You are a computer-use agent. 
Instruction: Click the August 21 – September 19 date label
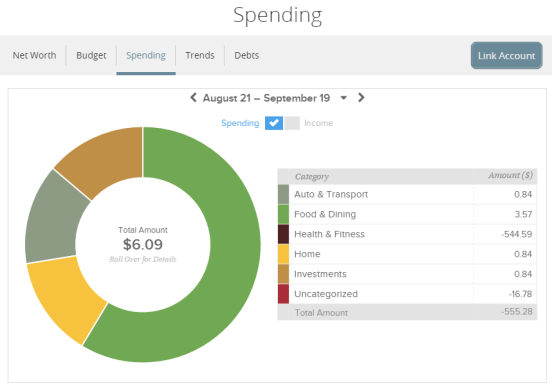(x=266, y=98)
